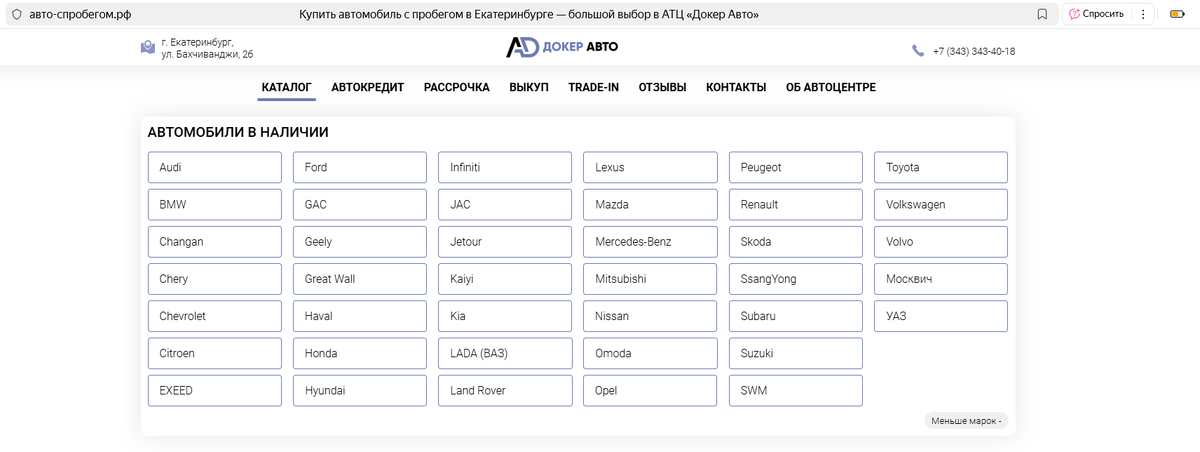Choose the Chery brand
This screenshot has width=1200, height=452.
pyautogui.click(x=215, y=279)
